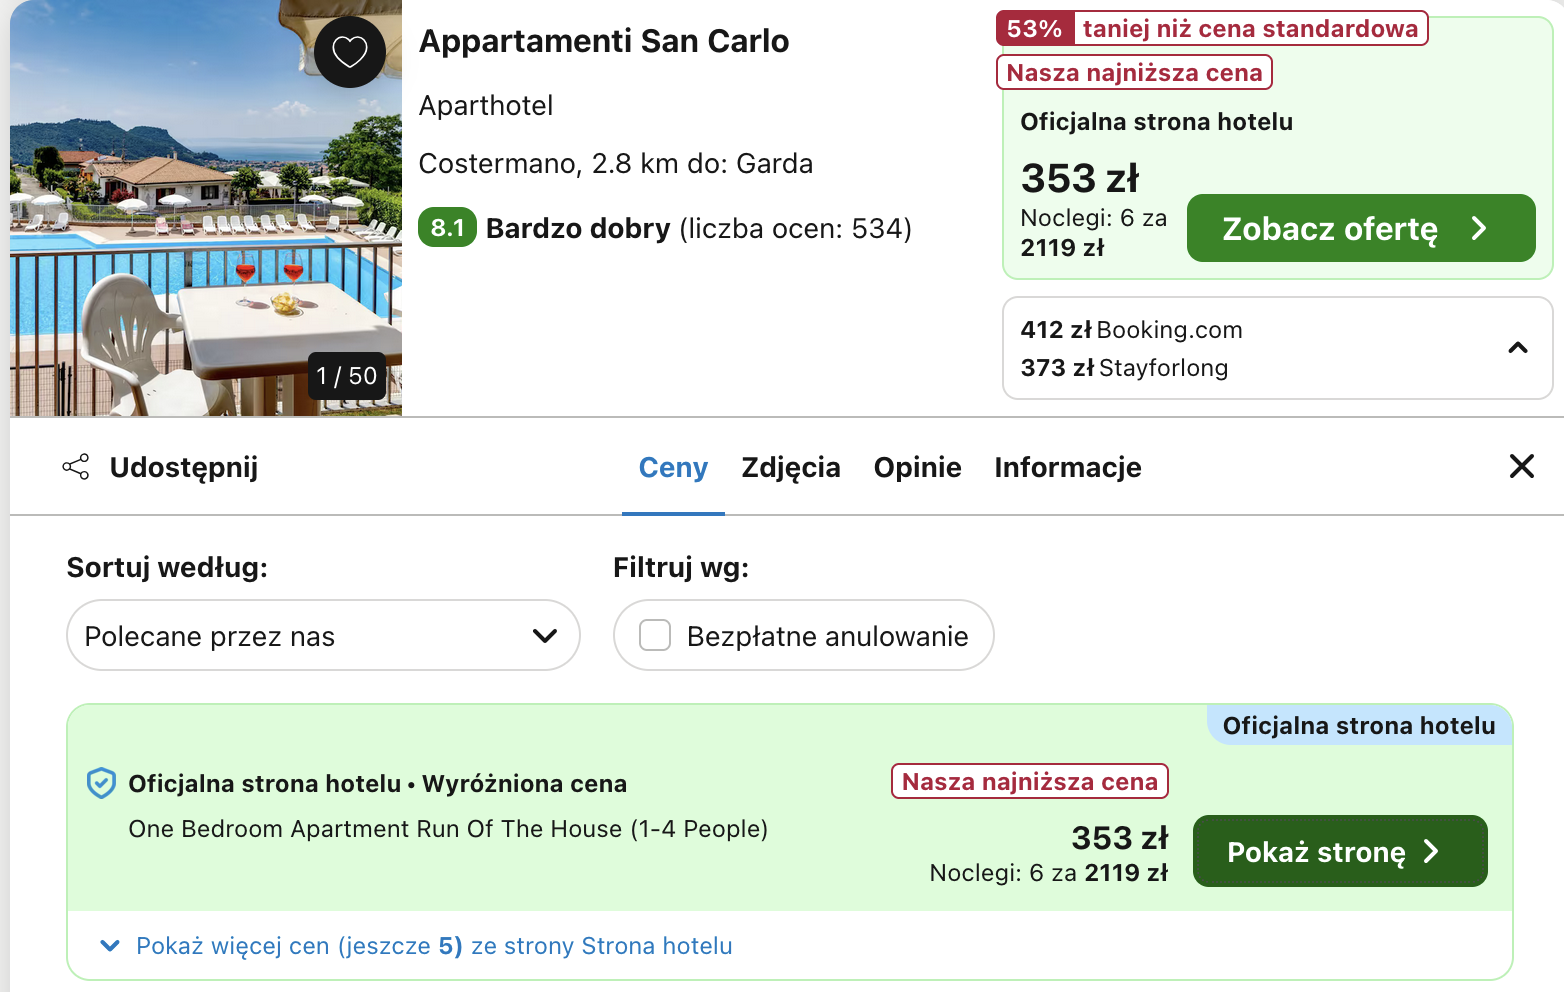Enable Bezpłatne anulowanie checkbox
Screen dimensions: 1564x992
655,635
